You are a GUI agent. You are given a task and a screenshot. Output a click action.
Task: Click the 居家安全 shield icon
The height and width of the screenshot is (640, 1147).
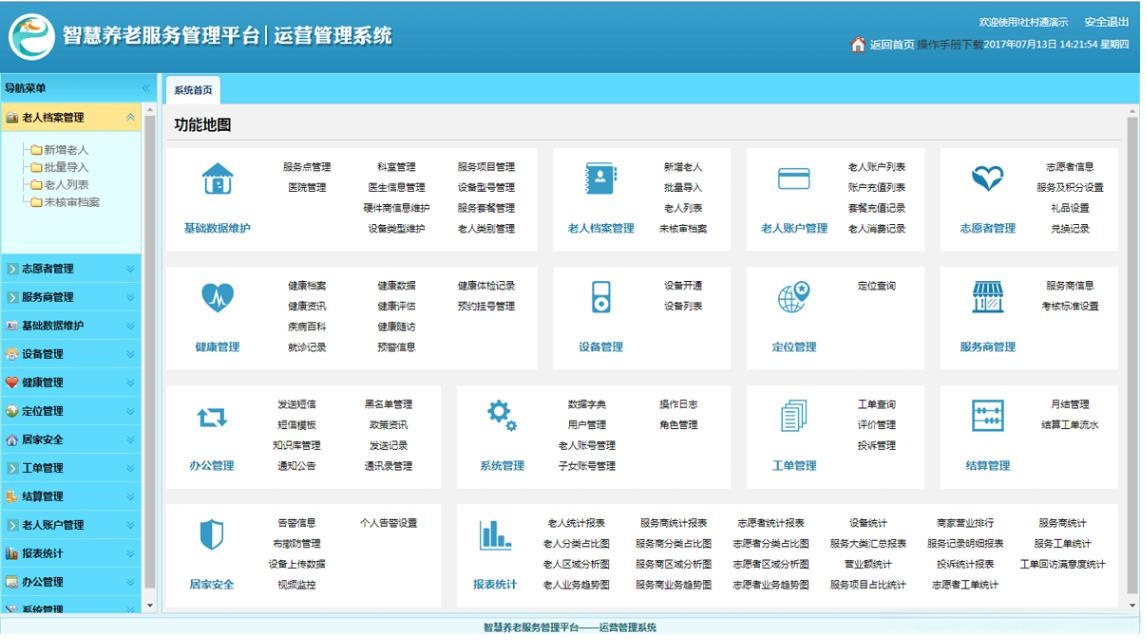point(214,536)
